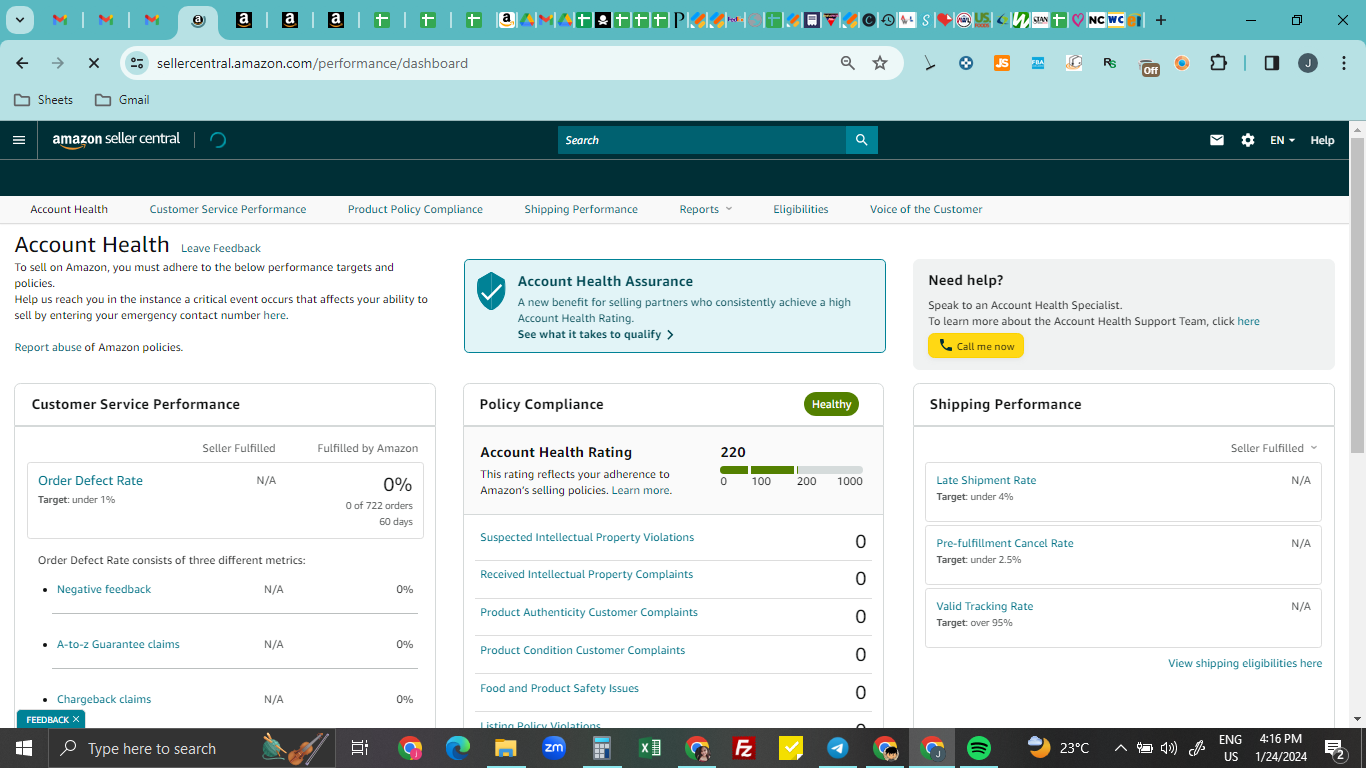Open Suspected Intellectual Property Violations
1366x768 pixels.
pyautogui.click(x=587, y=537)
